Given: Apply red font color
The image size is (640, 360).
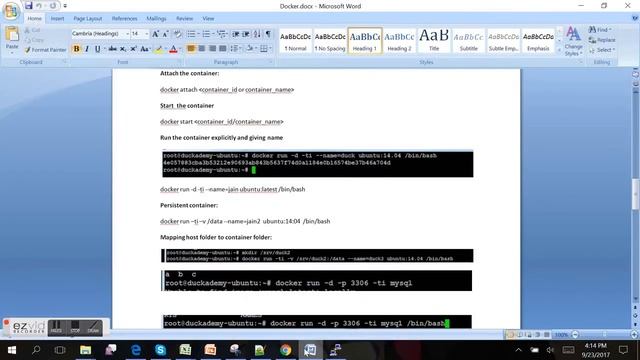Looking at the screenshot, I should 173,49.
